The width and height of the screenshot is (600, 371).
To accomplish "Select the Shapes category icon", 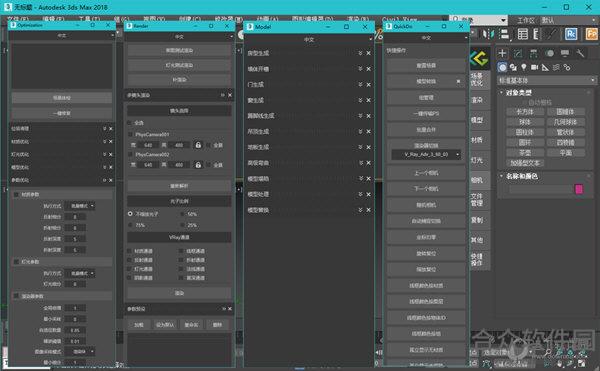I will pyautogui.click(x=513, y=68).
